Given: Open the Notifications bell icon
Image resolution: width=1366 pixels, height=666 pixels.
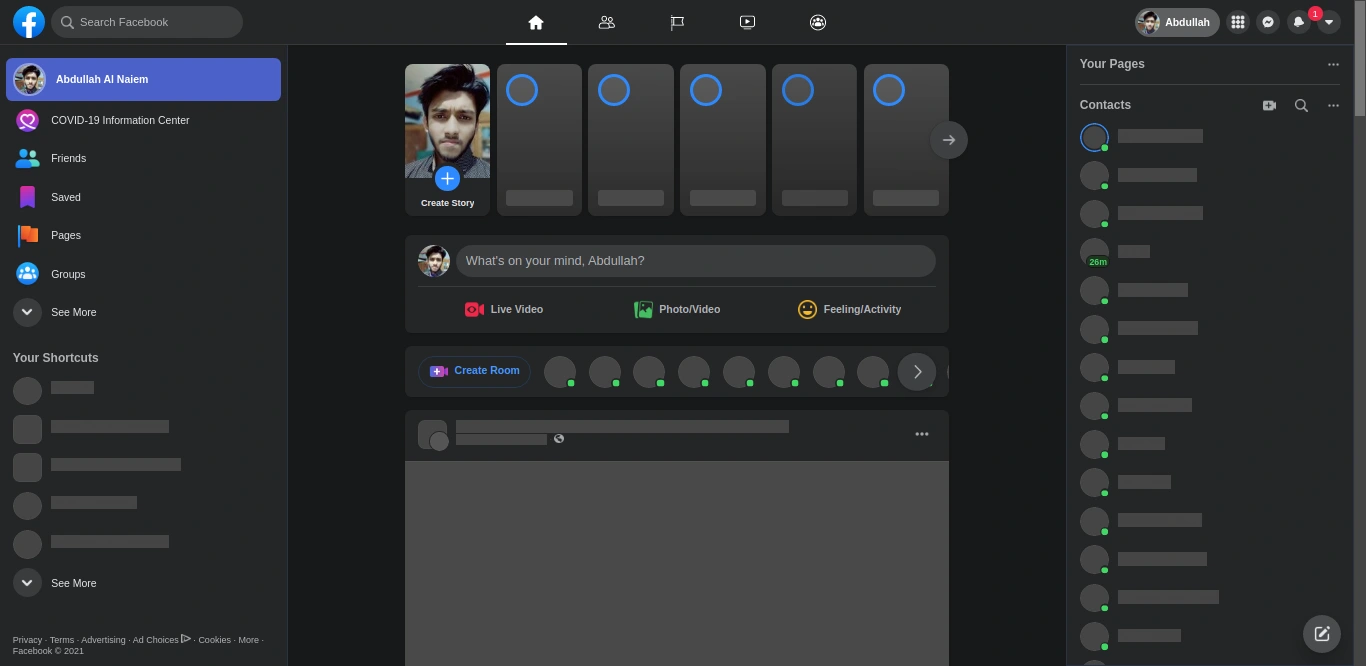Looking at the screenshot, I should 1299,22.
